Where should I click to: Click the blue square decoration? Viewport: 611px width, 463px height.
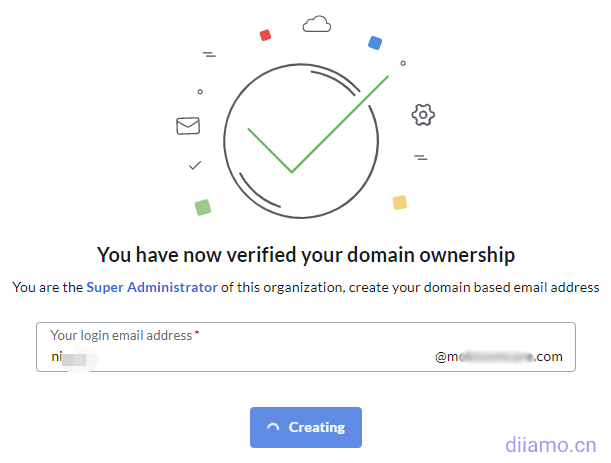click(x=375, y=42)
